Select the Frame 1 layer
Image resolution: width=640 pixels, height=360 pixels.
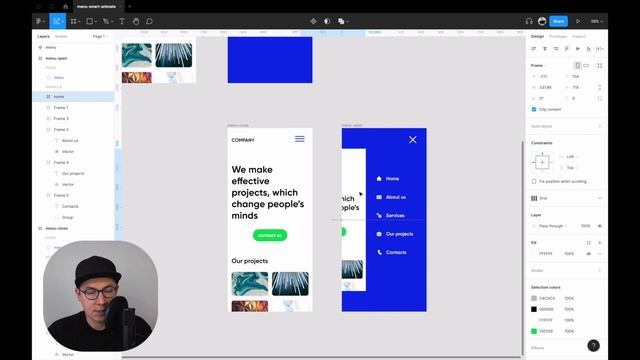(61, 107)
